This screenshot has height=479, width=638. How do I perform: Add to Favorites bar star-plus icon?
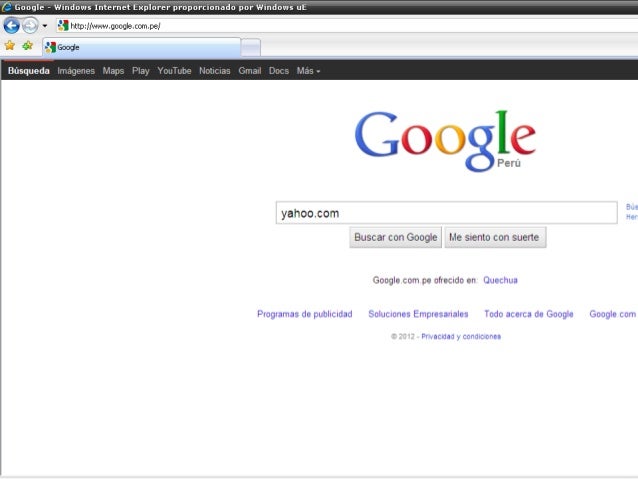[28, 46]
